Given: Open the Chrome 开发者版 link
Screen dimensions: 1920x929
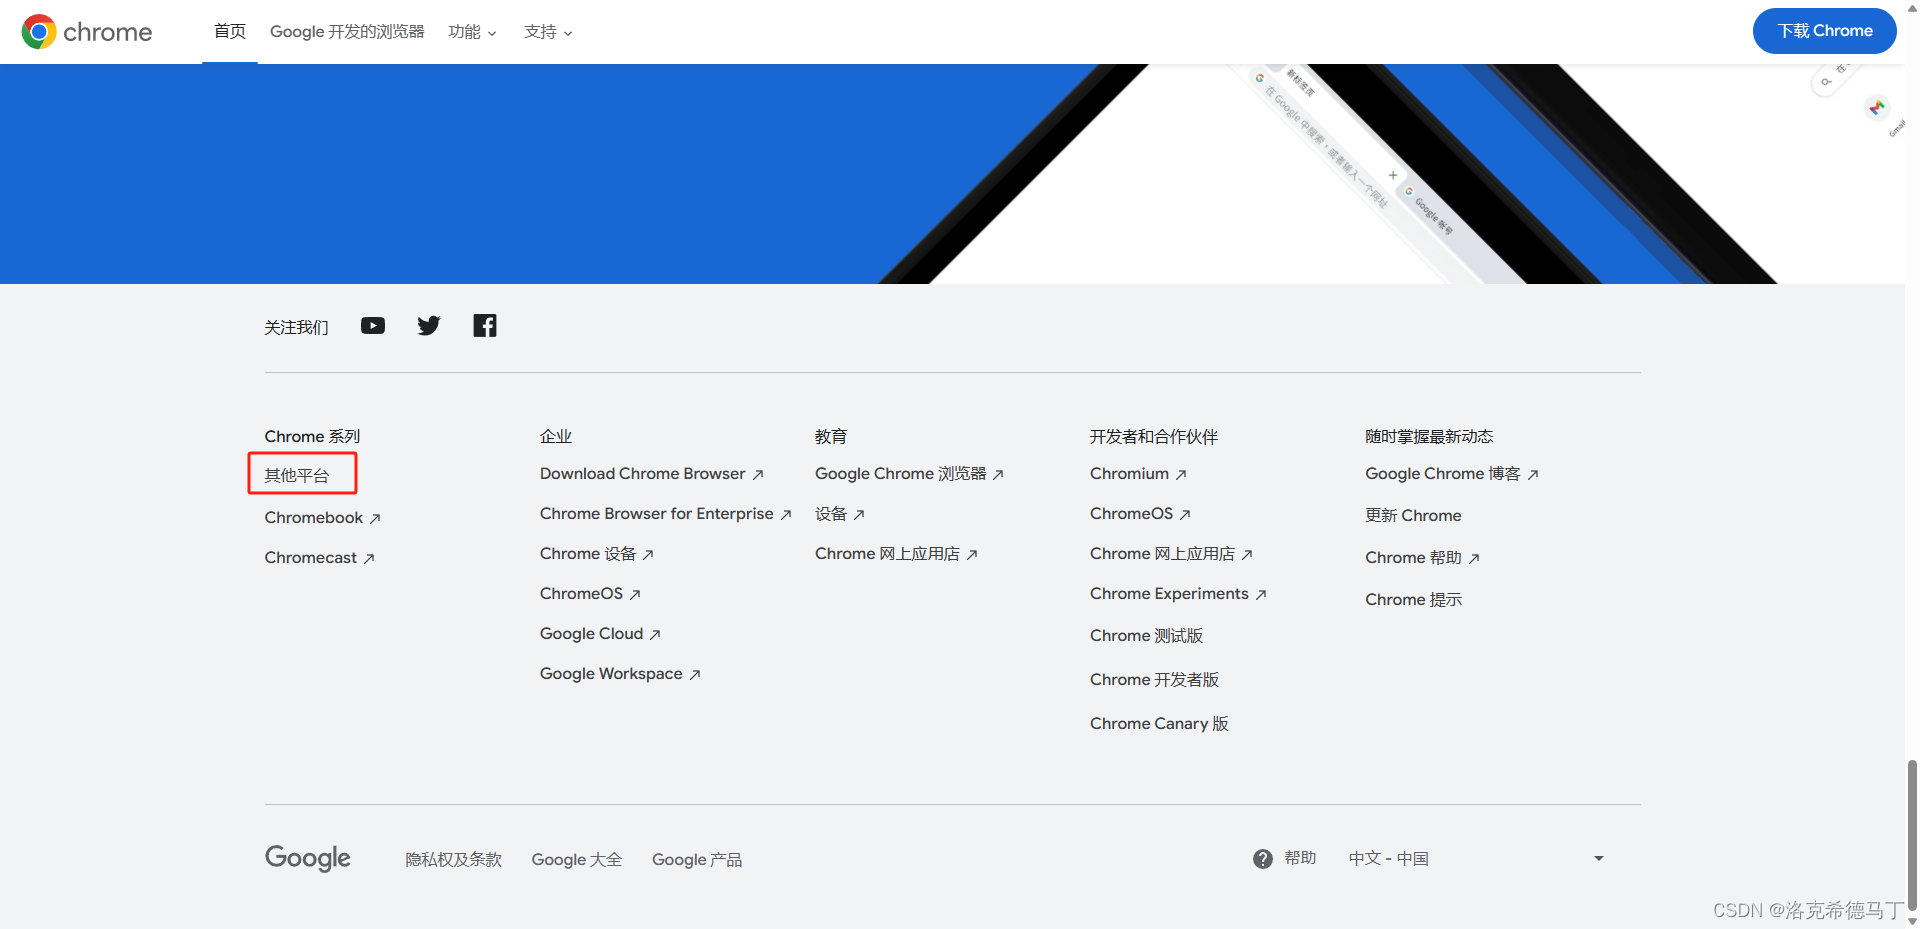Looking at the screenshot, I should (1154, 680).
